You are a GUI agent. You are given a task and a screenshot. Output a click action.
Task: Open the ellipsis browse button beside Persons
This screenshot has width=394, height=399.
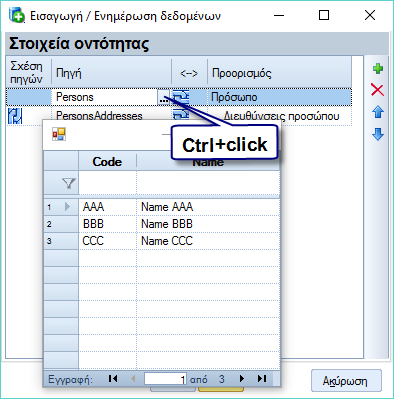pos(163,98)
